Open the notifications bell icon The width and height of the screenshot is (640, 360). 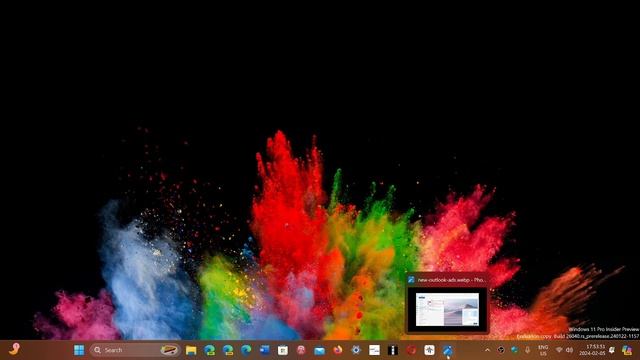coord(612,350)
